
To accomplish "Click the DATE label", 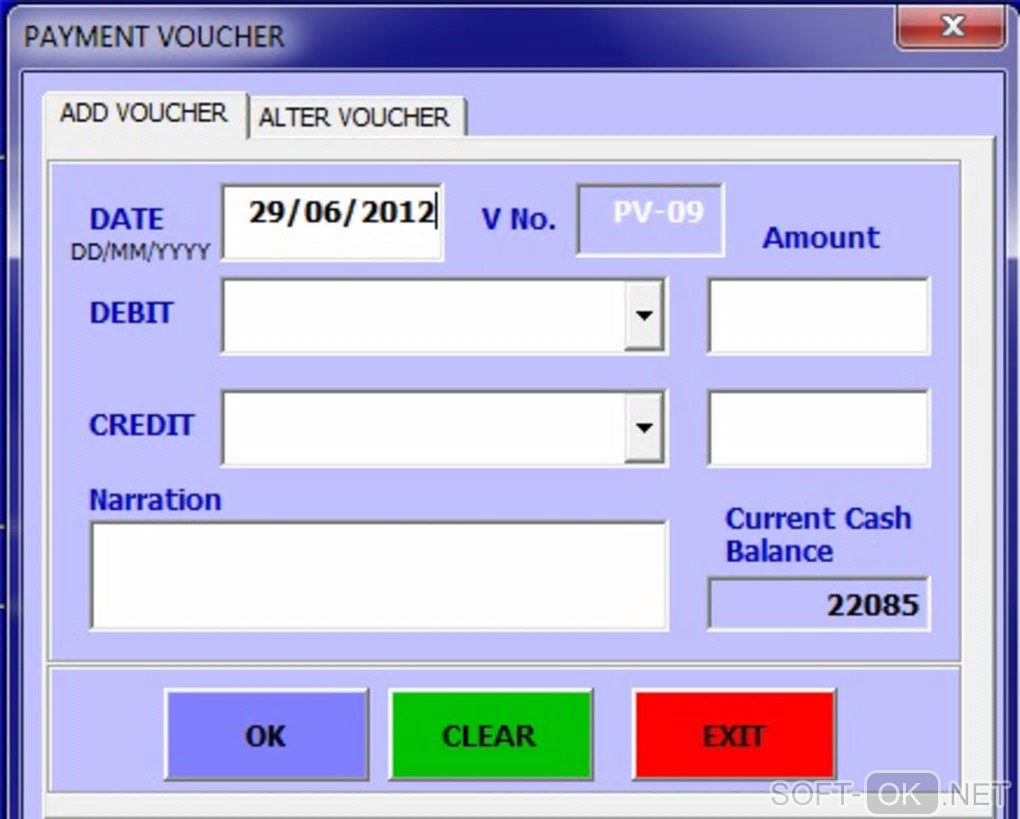I will pos(127,219).
